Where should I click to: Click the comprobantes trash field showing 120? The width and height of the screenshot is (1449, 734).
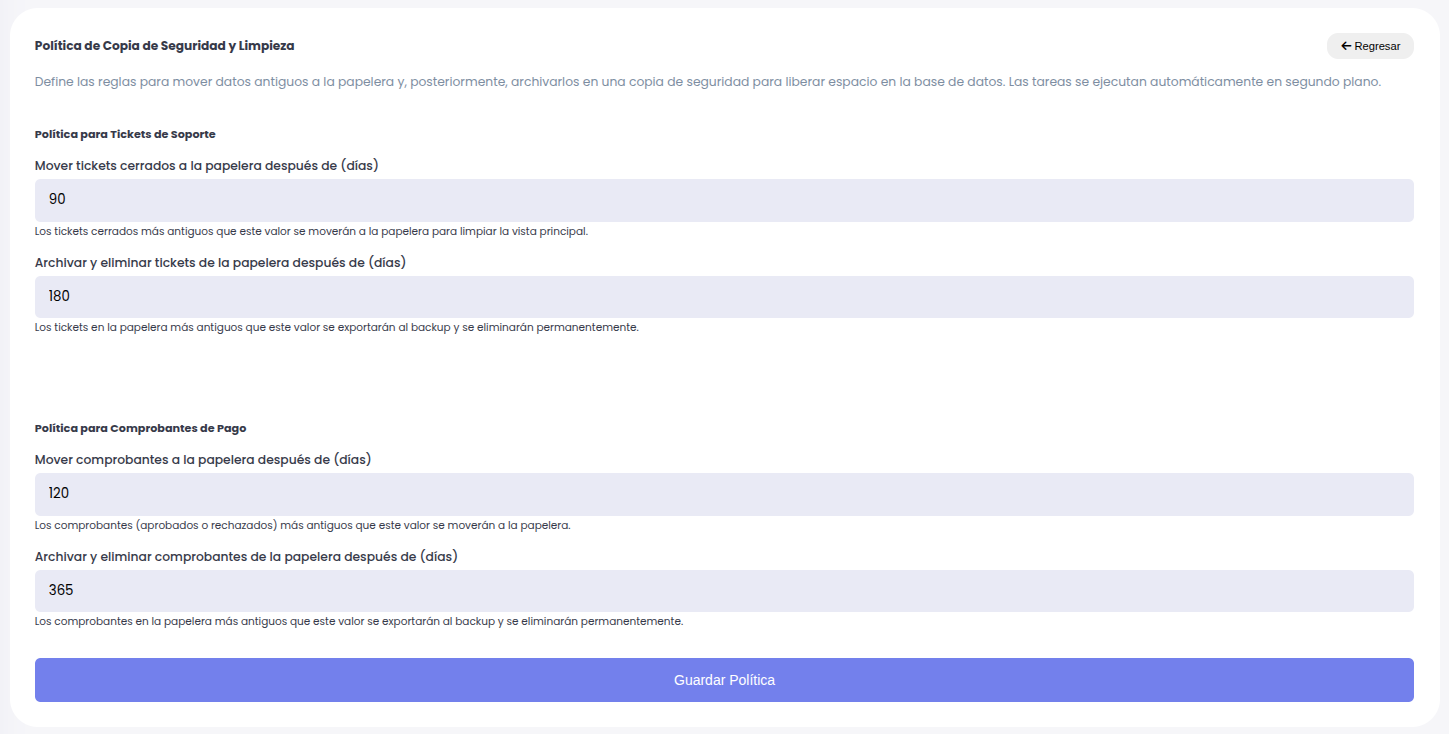tap(724, 494)
